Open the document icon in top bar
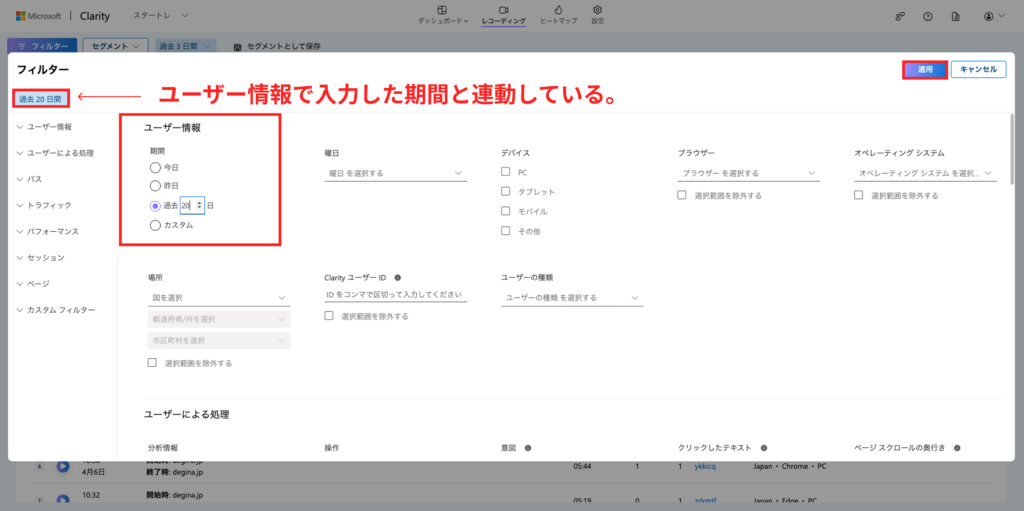Screen dimensions: 1024x511 click(955, 16)
